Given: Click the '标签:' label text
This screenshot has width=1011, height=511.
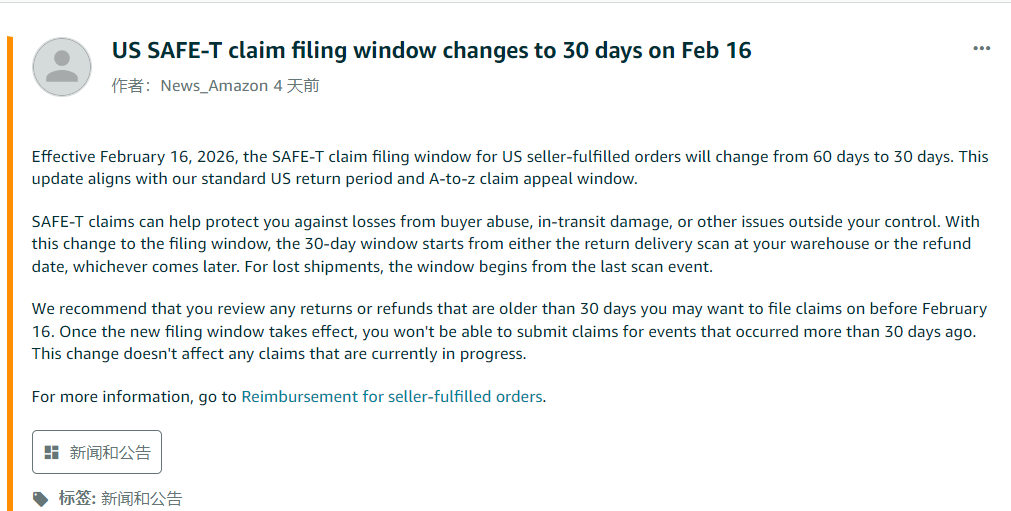Looking at the screenshot, I should (77, 498).
